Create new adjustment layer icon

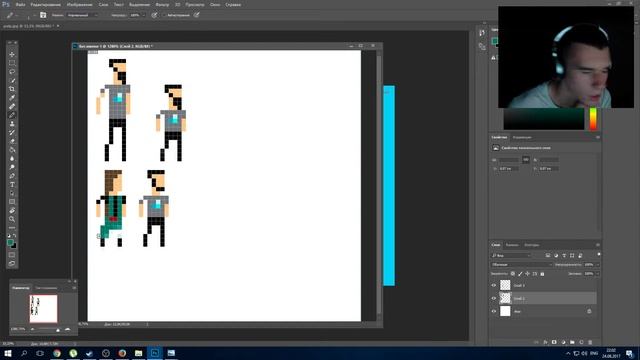click(x=563, y=342)
